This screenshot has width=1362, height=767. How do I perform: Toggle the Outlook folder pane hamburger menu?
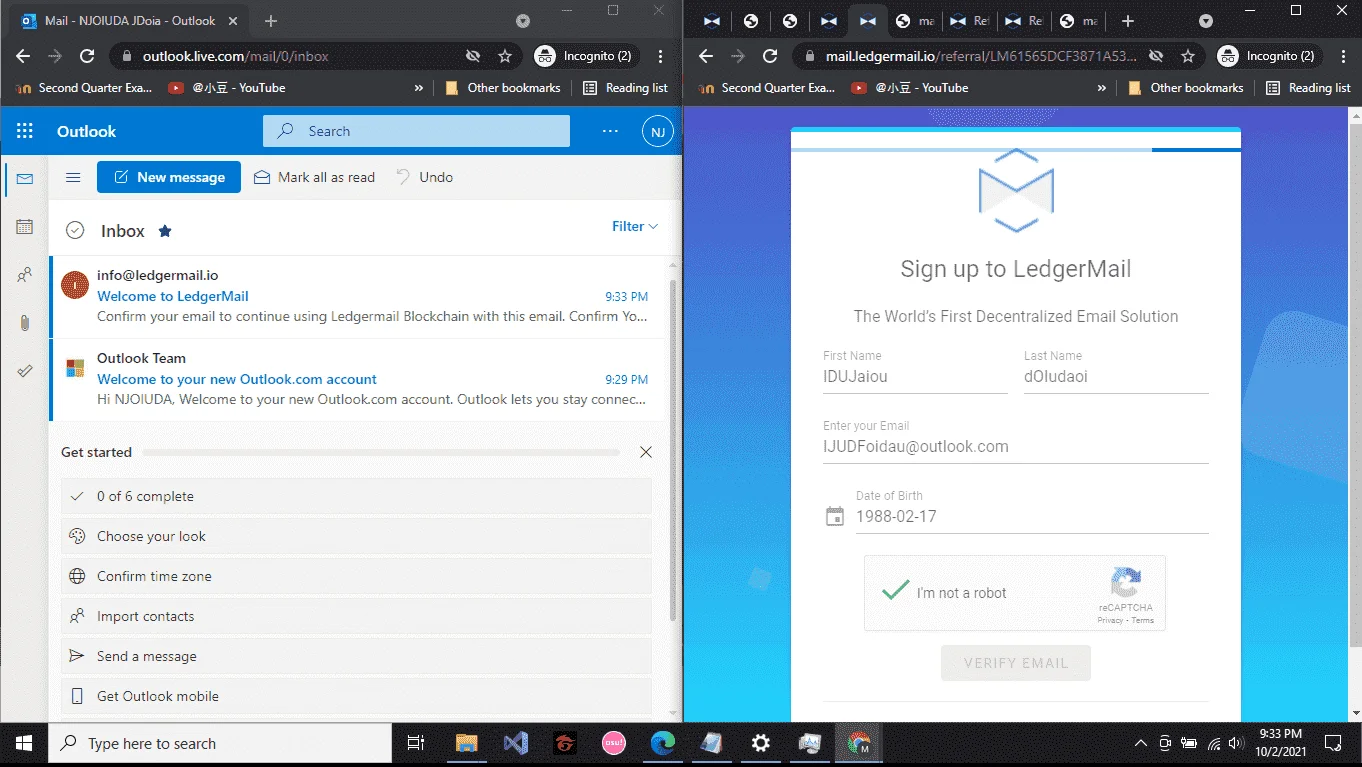pos(73,177)
